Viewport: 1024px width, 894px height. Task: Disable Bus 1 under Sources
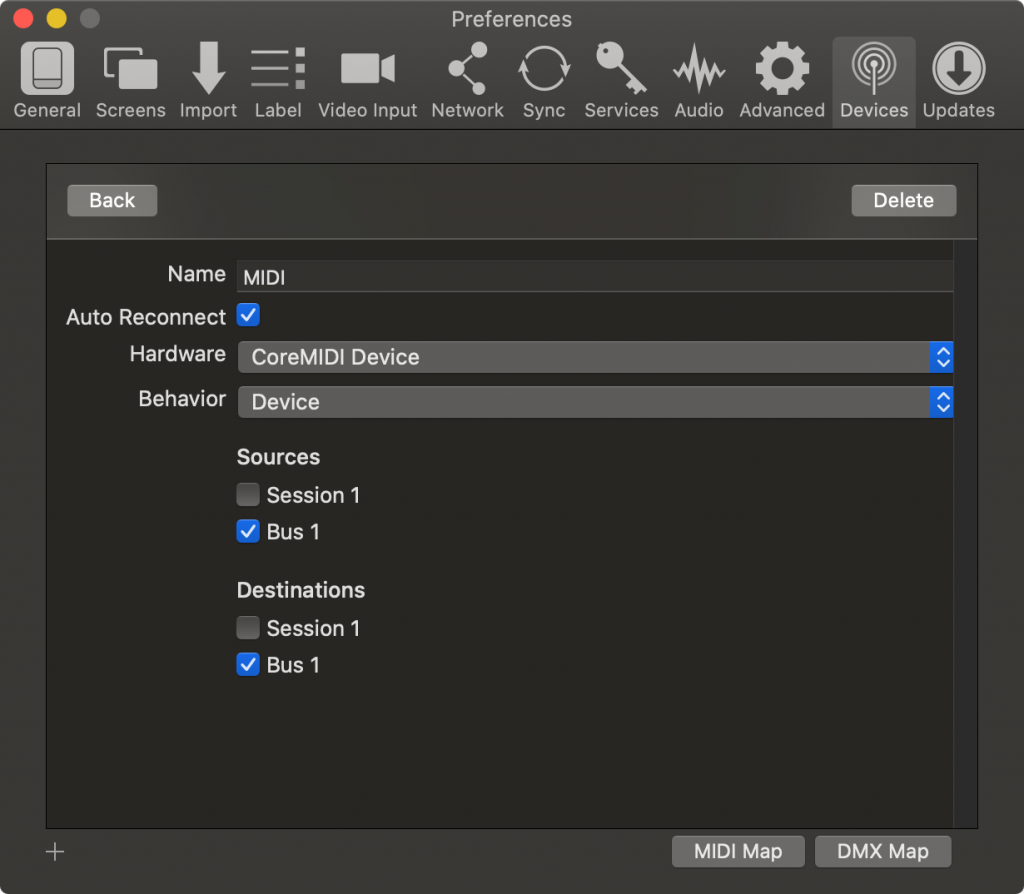pyautogui.click(x=248, y=531)
